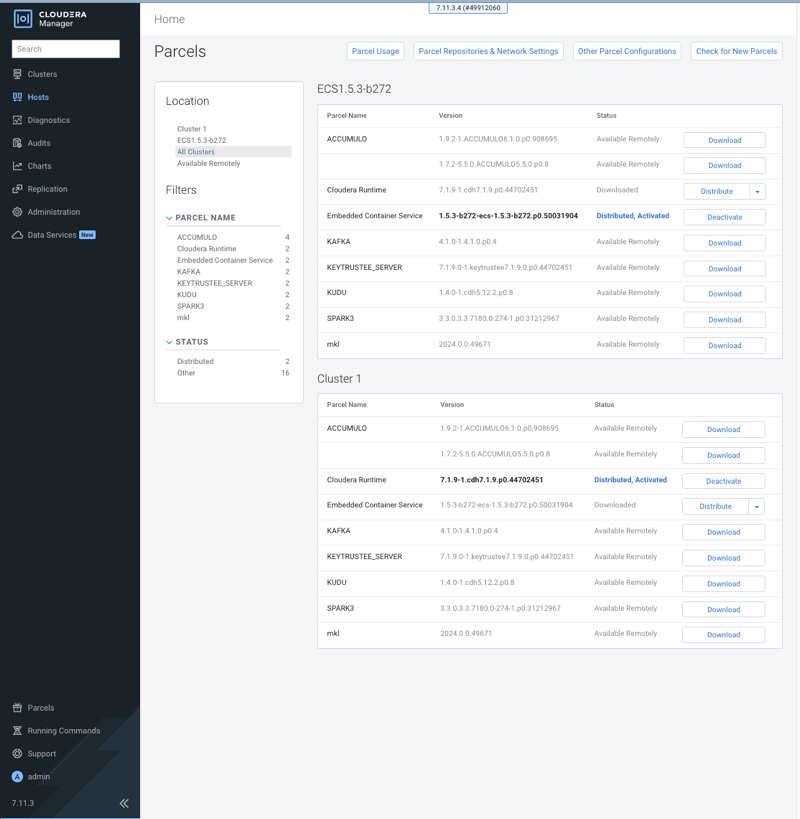Open Running Commands in sidebar
The height and width of the screenshot is (819, 800).
(x=63, y=731)
